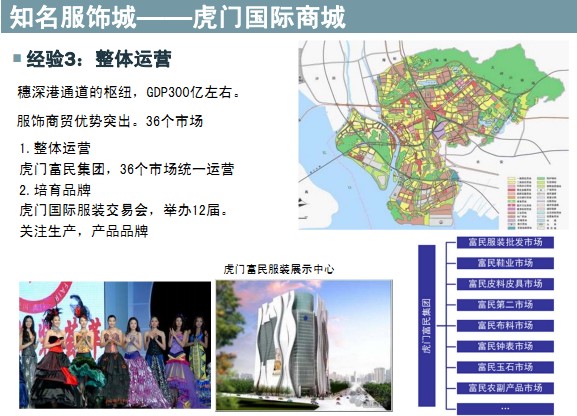Click the 虎门富民服装展示中心 caption
The width and height of the screenshot is (577, 416).
279,269
